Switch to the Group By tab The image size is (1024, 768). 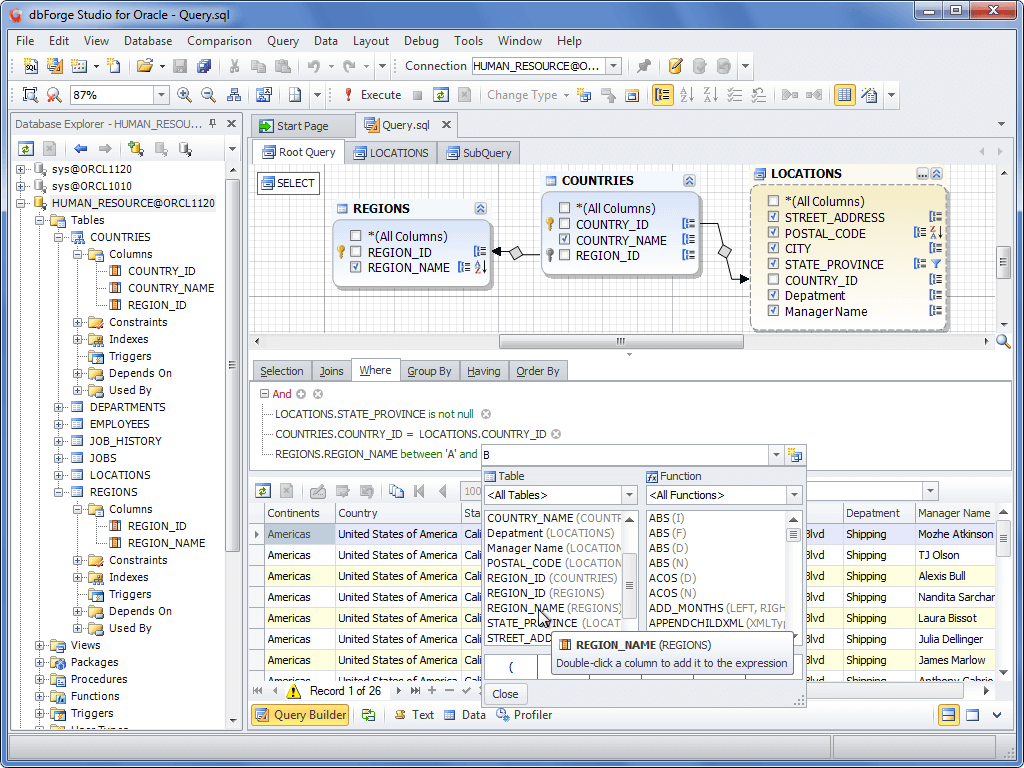(430, 370)
